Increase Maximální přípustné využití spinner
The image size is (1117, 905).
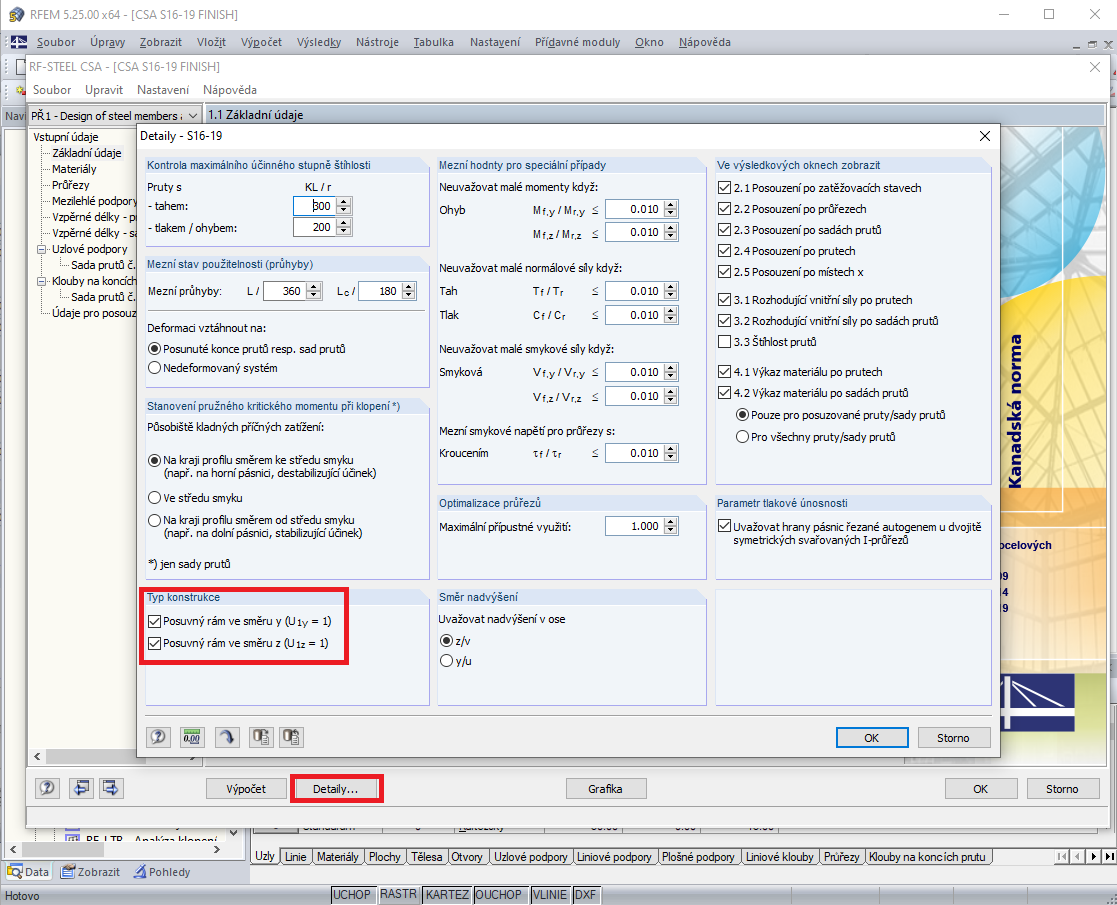[671, 522]
